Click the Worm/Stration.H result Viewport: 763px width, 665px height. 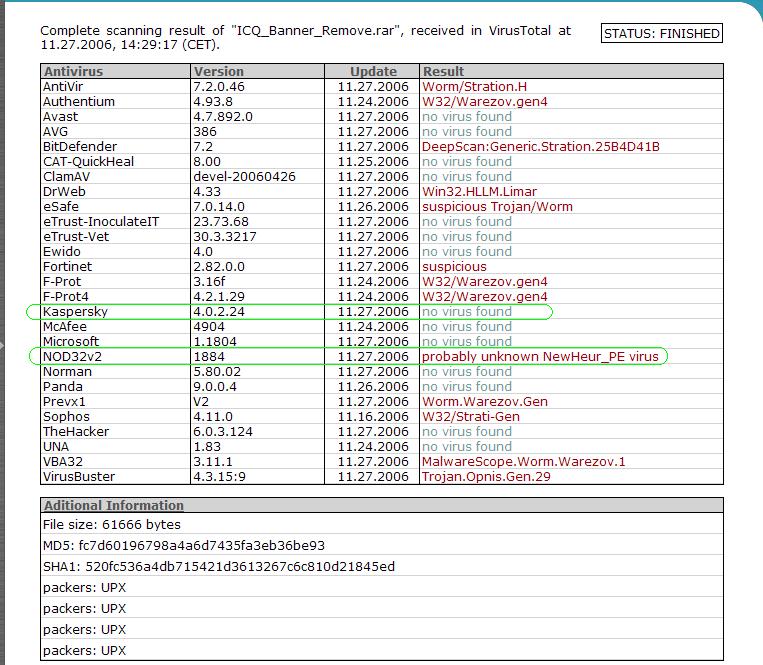click(x=474, y=87)
